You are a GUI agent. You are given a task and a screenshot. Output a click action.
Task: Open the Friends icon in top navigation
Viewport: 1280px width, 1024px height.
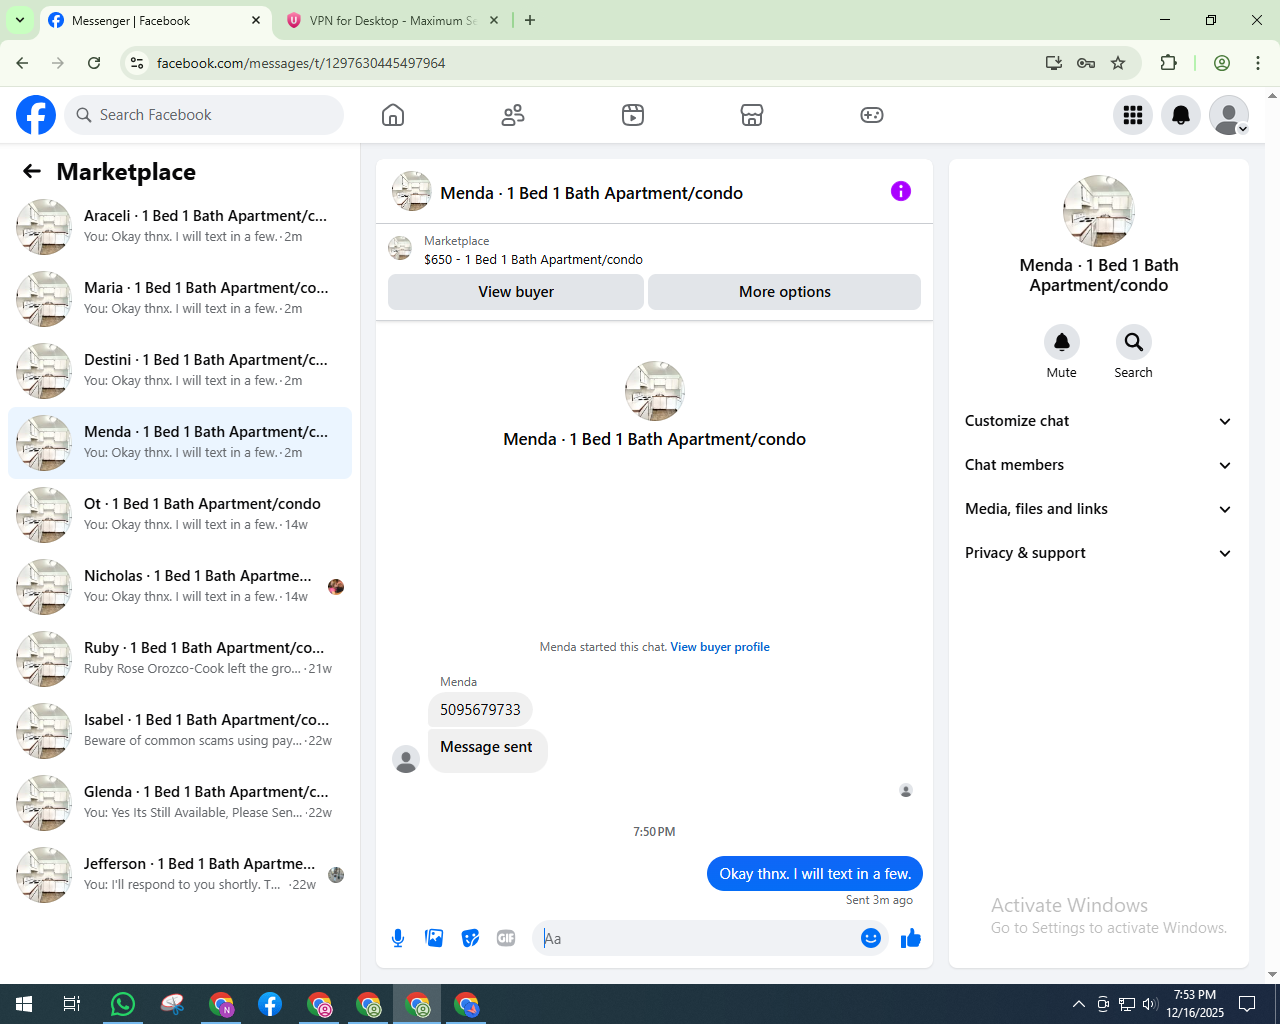[513, 115]
